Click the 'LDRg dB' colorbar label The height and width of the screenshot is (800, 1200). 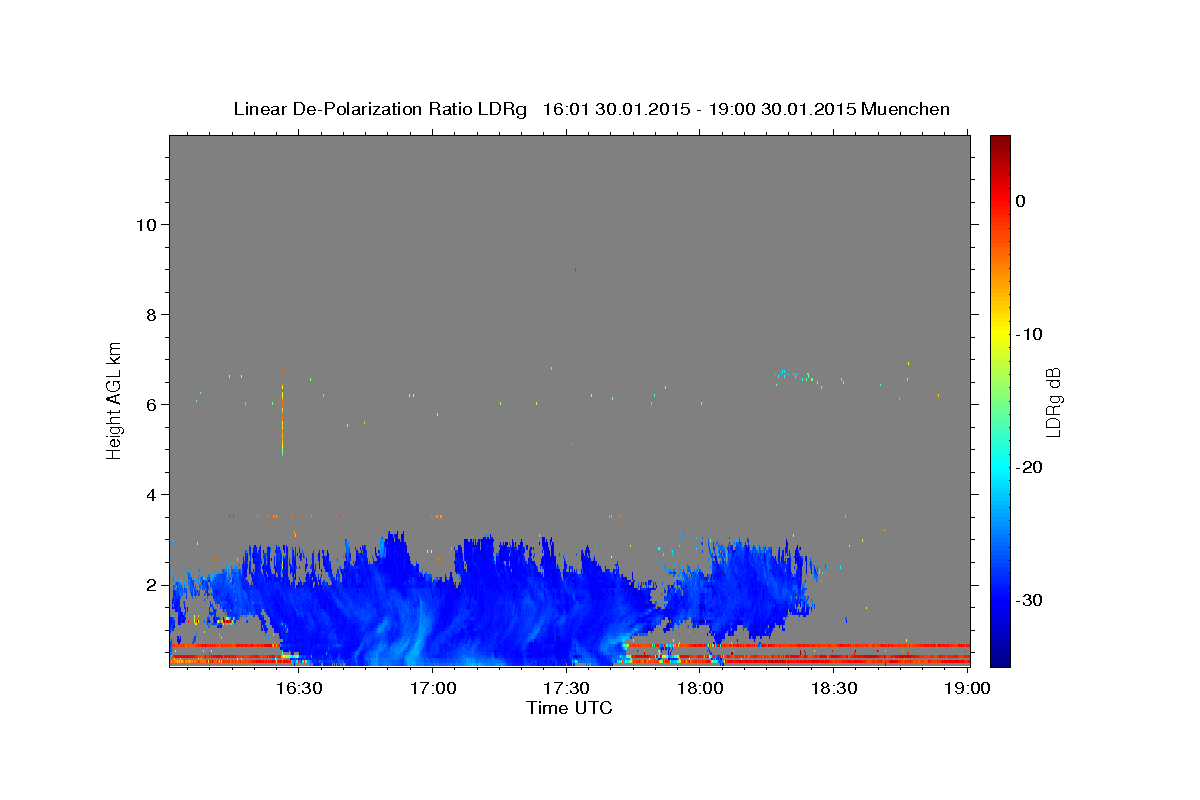pyautogui.click(x=1052, y=402)
